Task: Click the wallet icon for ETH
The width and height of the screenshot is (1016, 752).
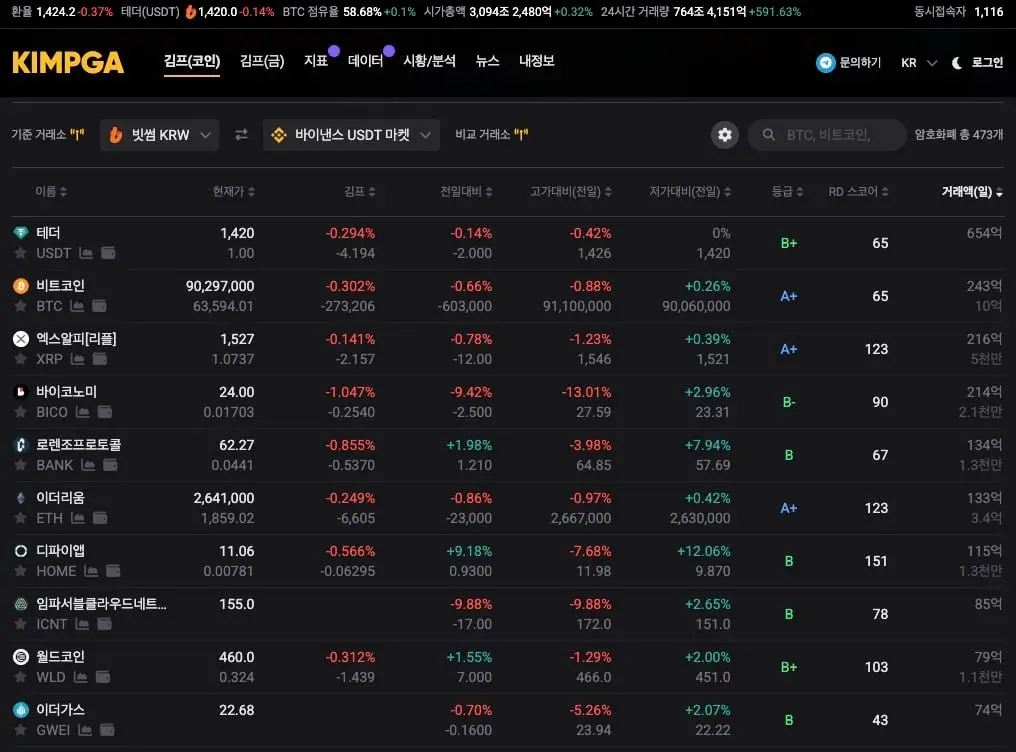Action: [x=100, y=519]
